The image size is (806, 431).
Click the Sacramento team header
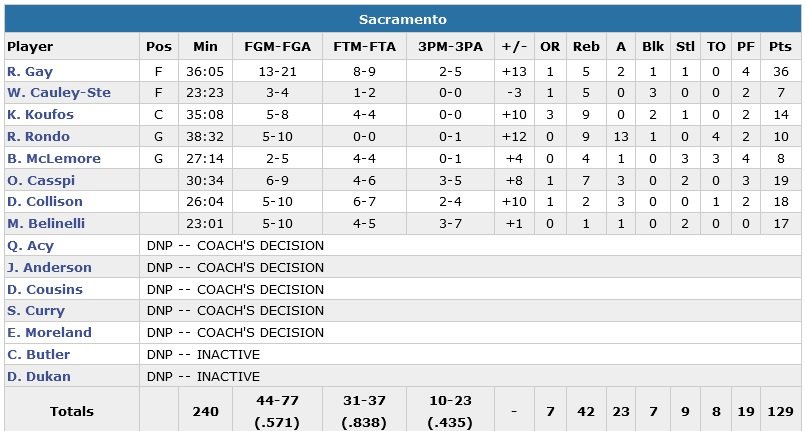(x=402, y=20)
